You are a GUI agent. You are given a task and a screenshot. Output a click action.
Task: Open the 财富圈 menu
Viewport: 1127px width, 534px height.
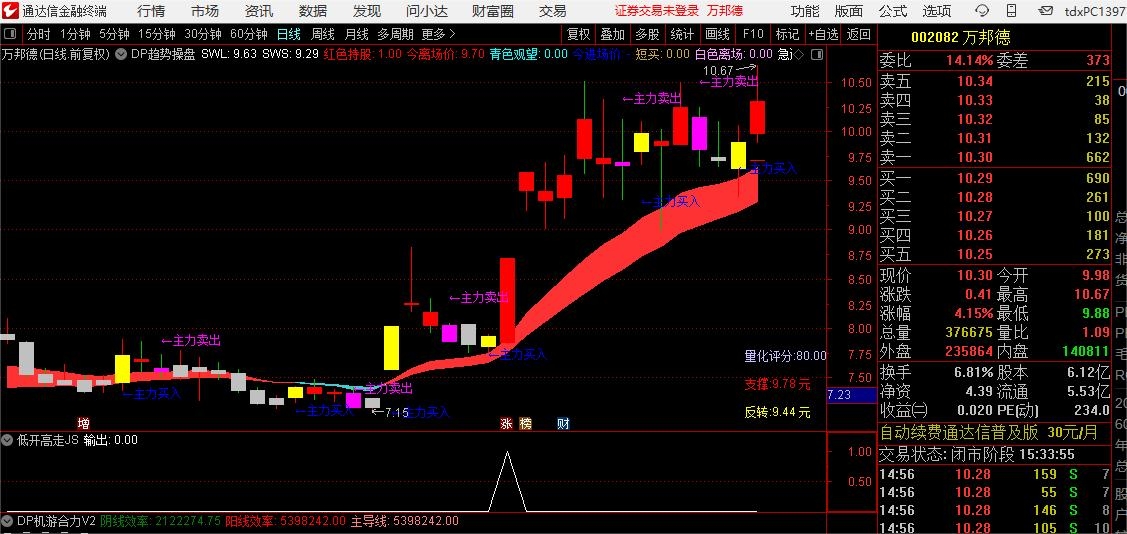point(493,11)
